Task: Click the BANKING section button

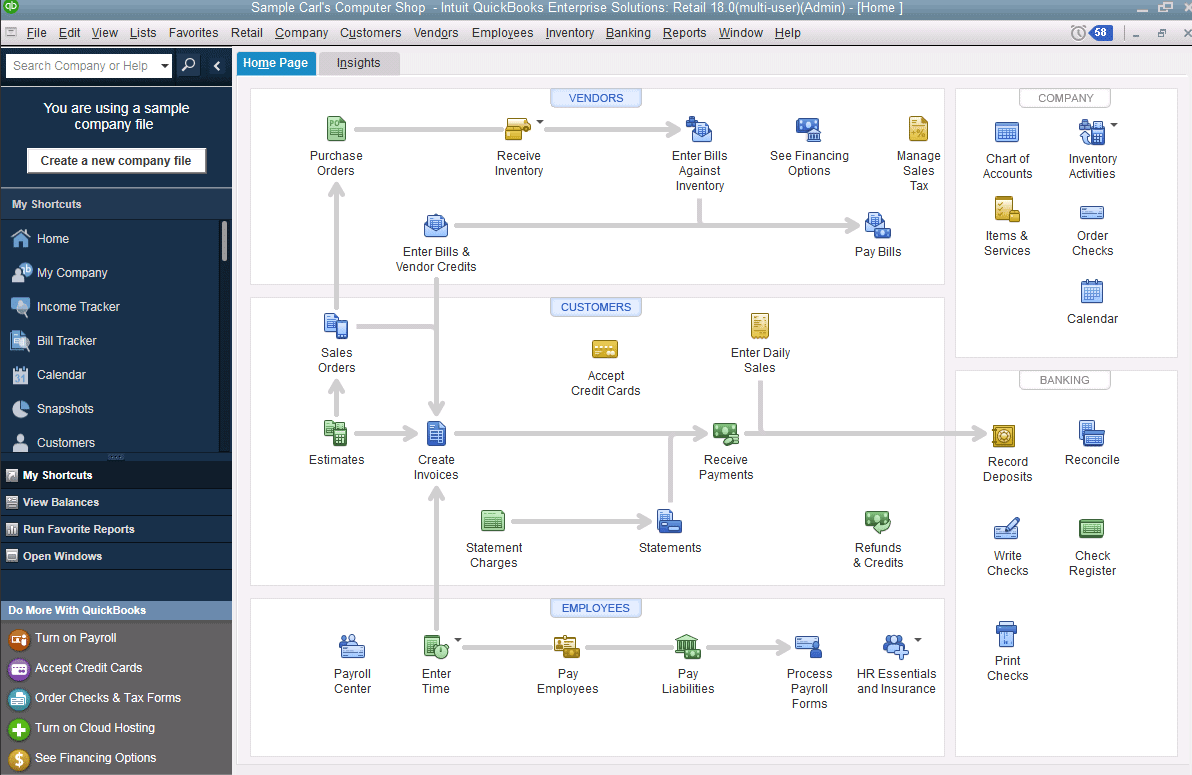Action: pyautogui.click(x=1065, y=380)
